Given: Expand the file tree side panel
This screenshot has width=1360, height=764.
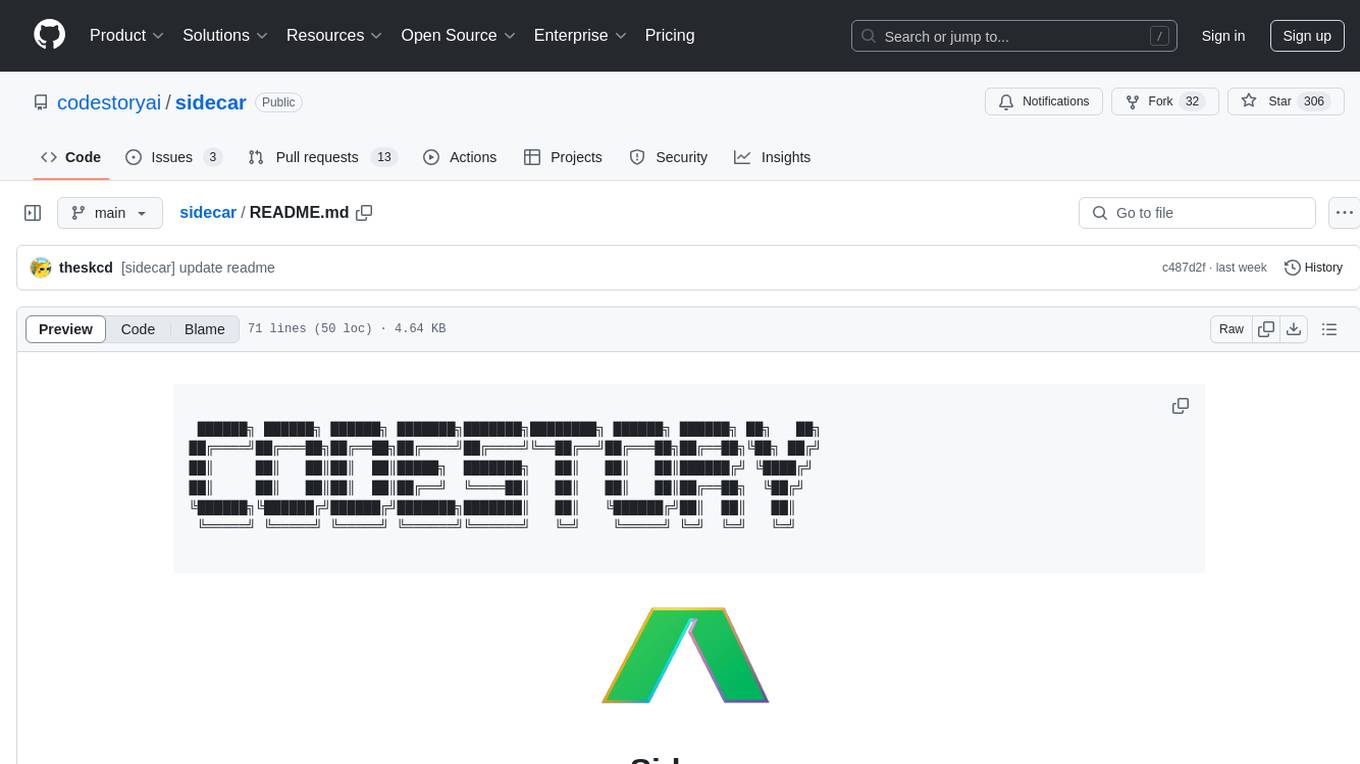Looking at the screenshot, I should click(33, 213).
